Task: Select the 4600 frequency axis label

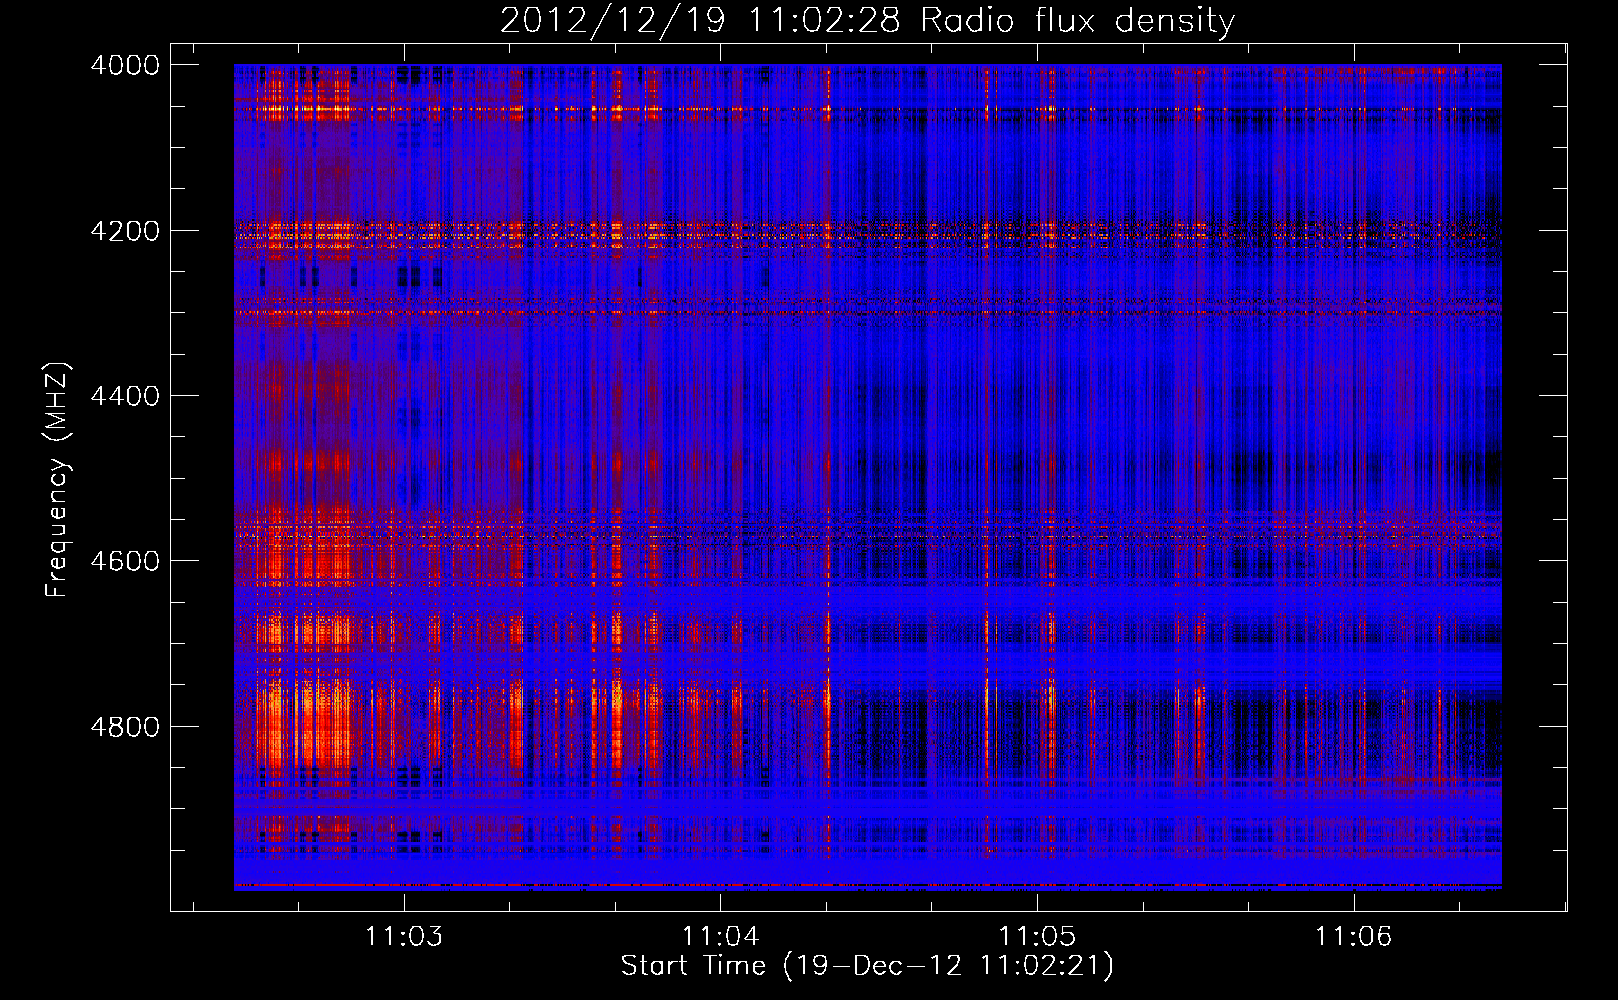Action: [x=125, y=561]
